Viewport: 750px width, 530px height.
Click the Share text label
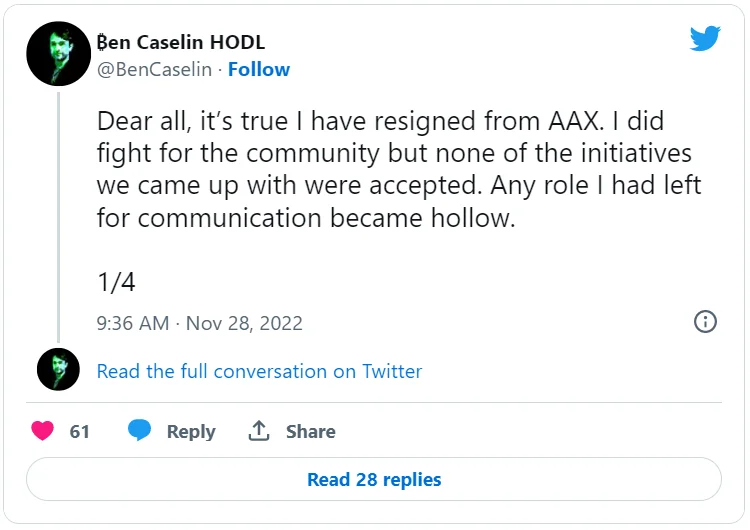pos(310,431)
